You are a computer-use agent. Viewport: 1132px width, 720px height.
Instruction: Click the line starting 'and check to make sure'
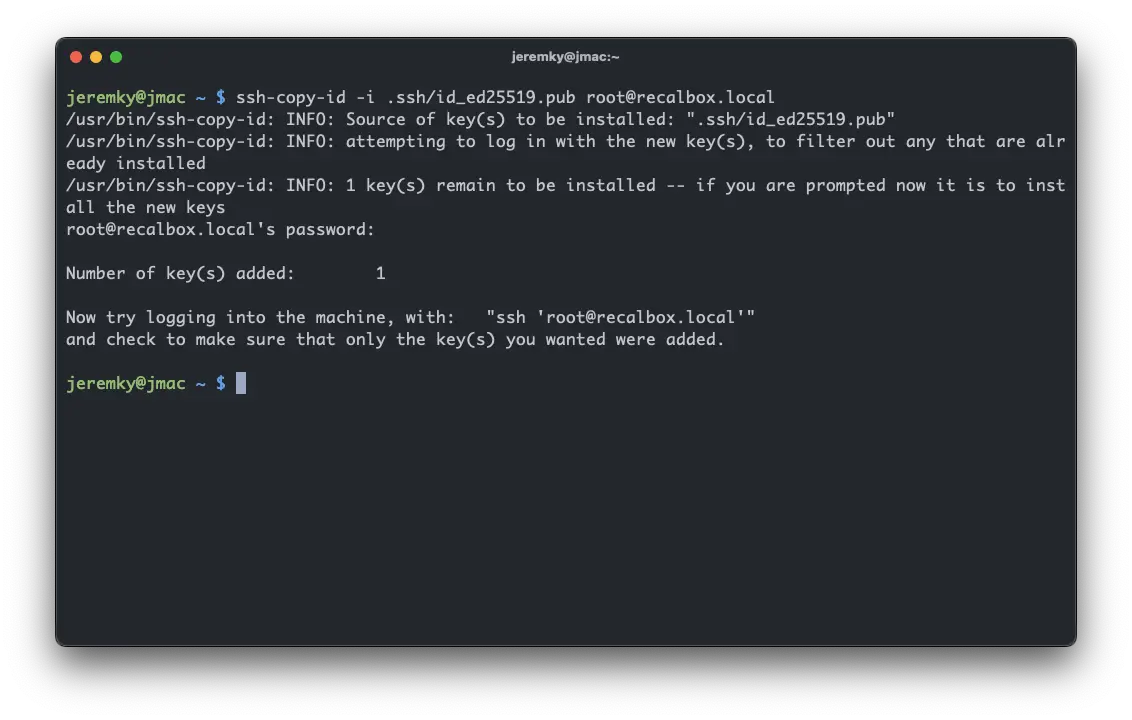click(x=395, y=339)
